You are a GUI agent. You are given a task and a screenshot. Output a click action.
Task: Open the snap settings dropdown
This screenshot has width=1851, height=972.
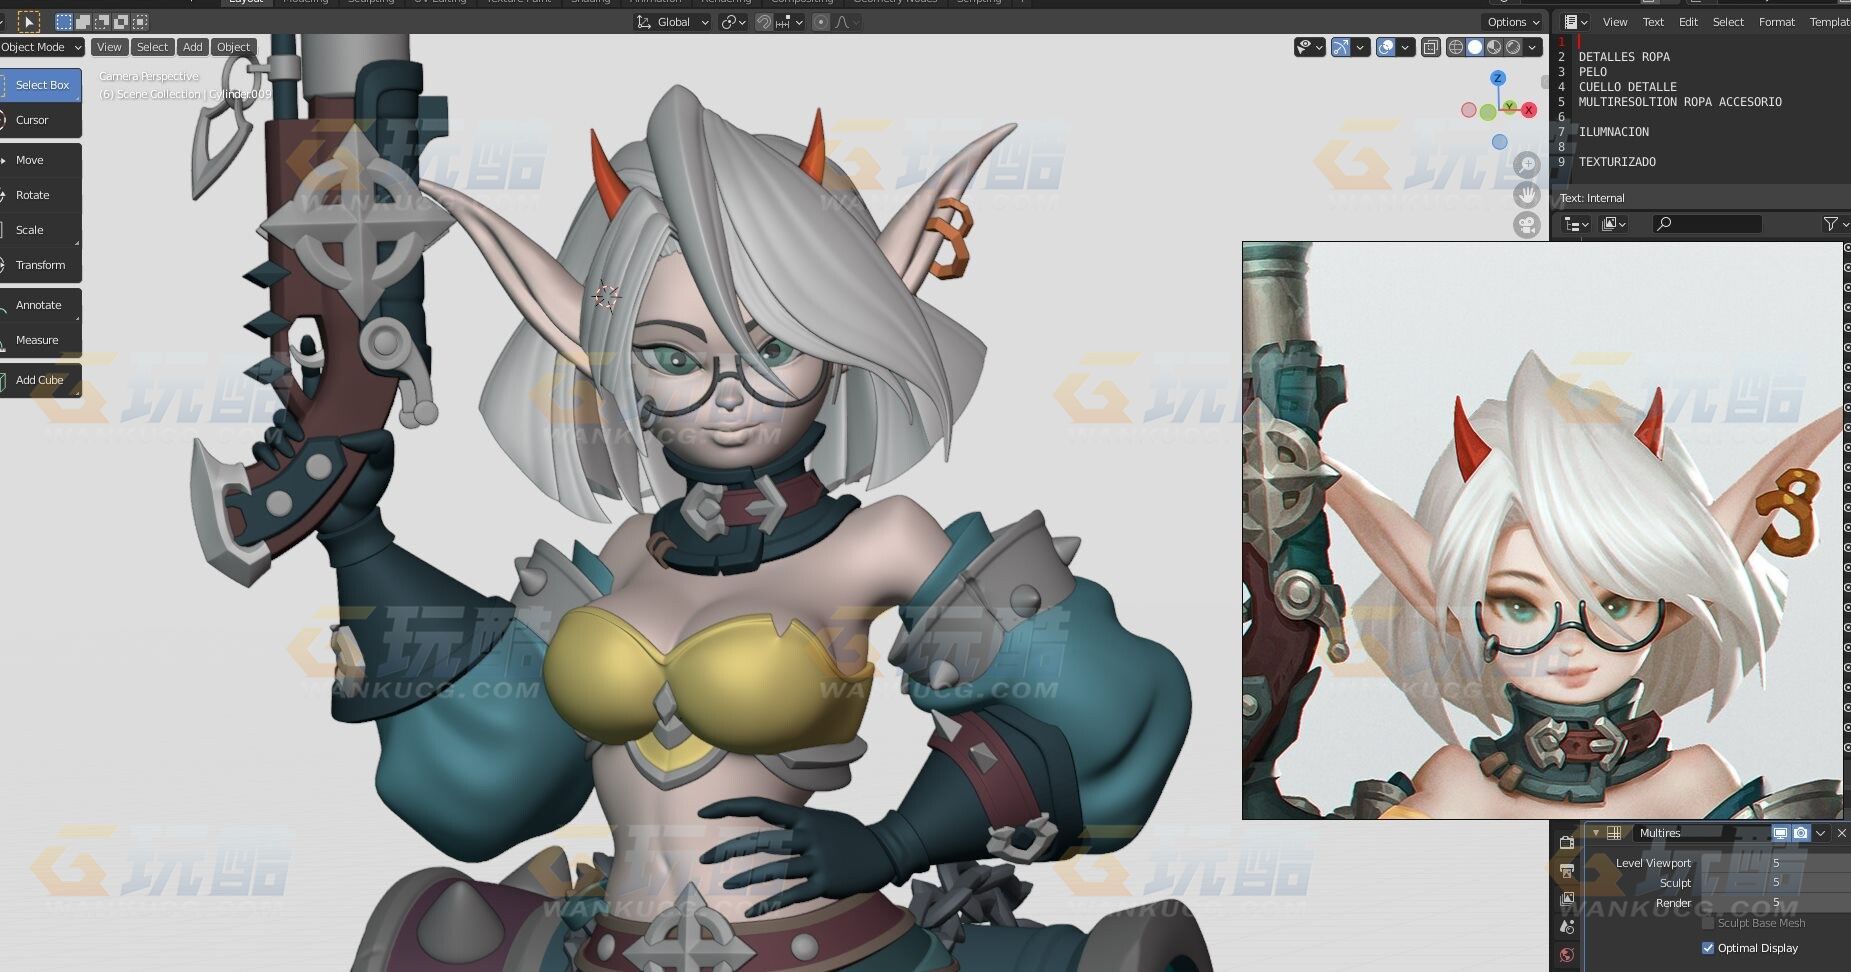[789, 22]
